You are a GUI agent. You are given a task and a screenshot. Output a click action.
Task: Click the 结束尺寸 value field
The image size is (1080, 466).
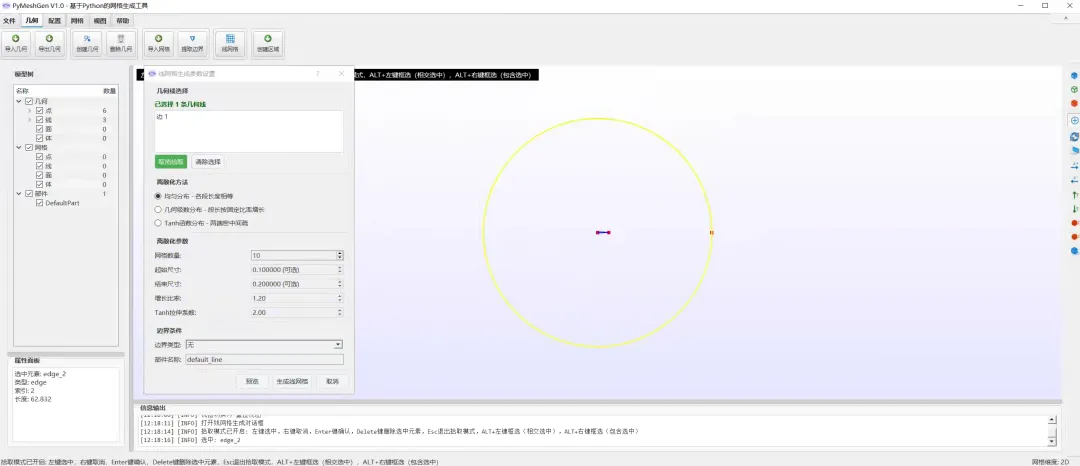click(297, 284)
